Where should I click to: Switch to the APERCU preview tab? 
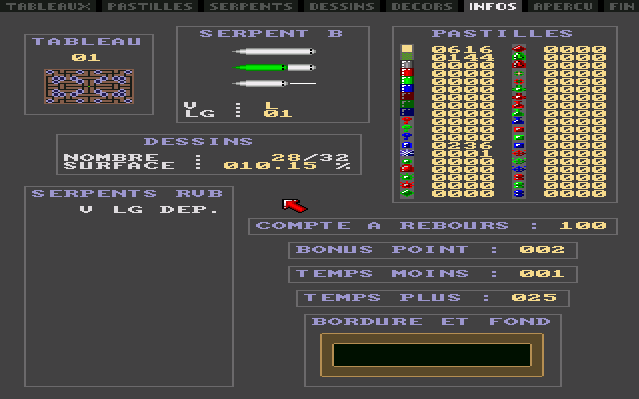(x=562, y=6)
